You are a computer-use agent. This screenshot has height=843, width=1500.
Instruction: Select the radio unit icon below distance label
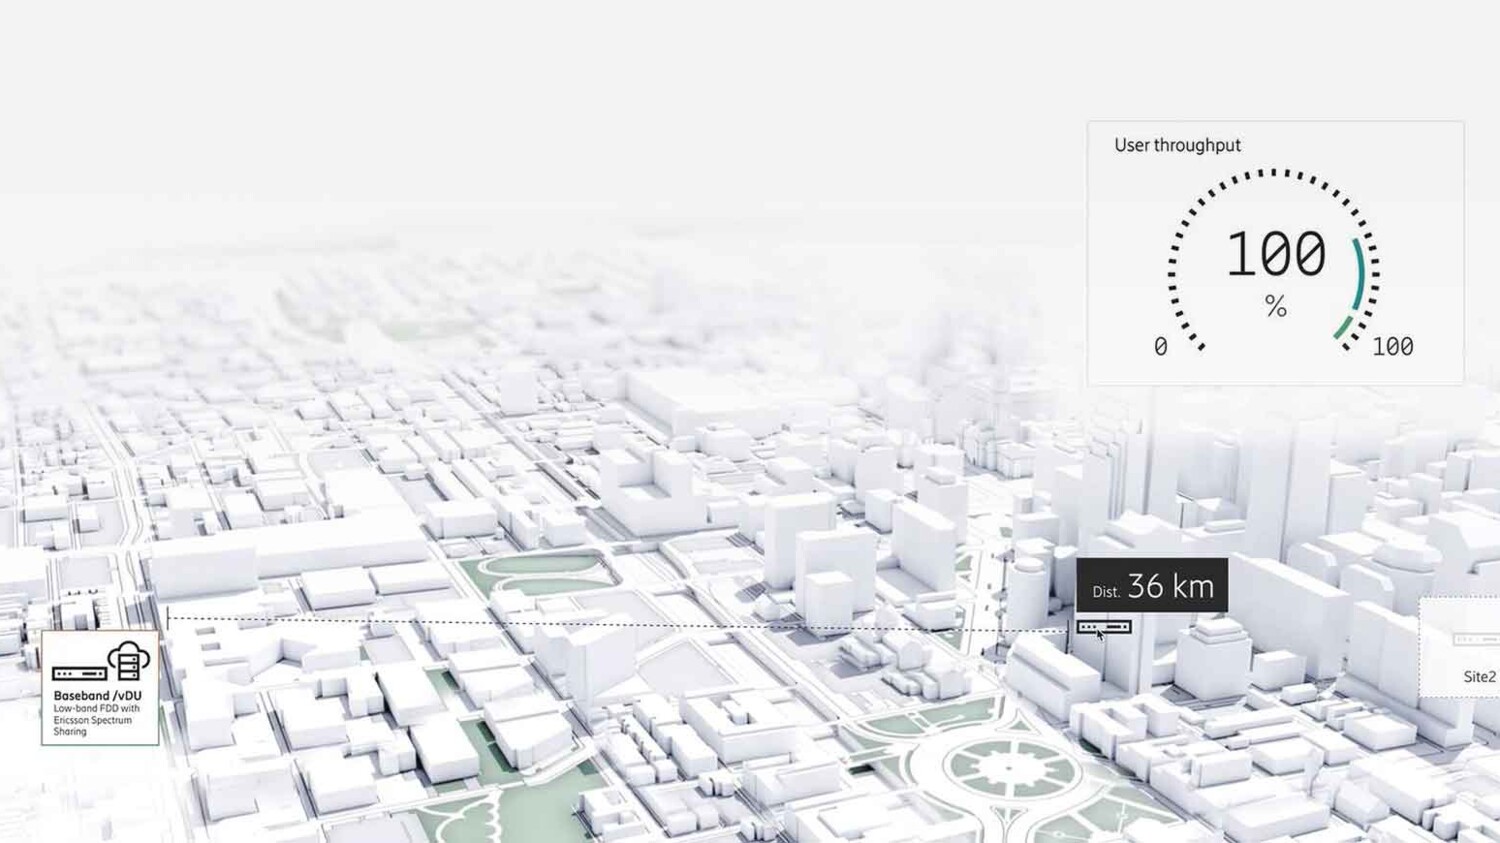(1104, 627)
